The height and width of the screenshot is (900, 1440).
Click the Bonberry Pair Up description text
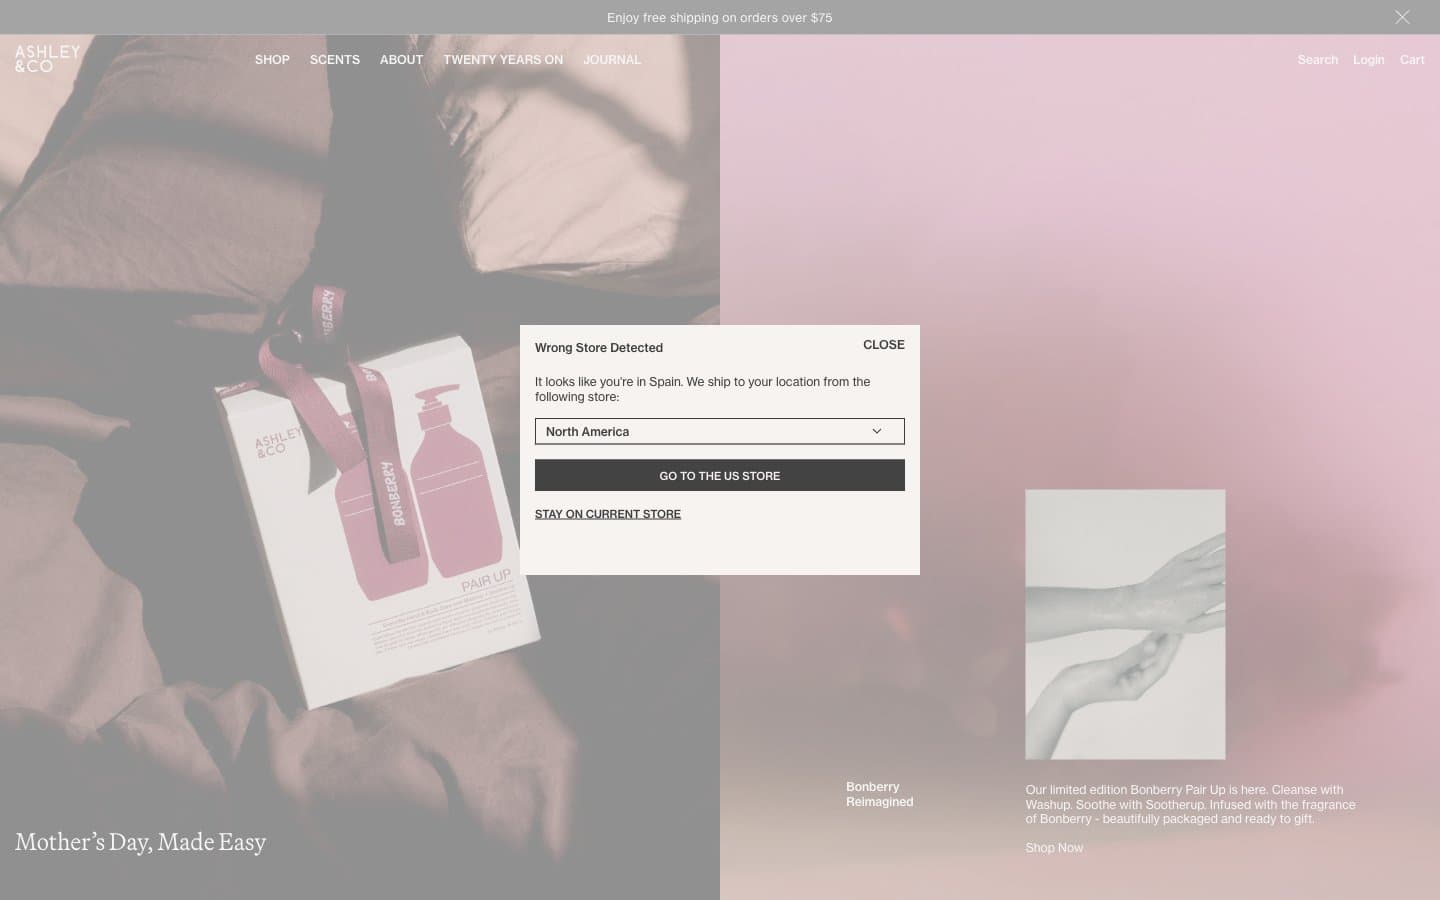pyautogui.click(x=1190, y=804)
